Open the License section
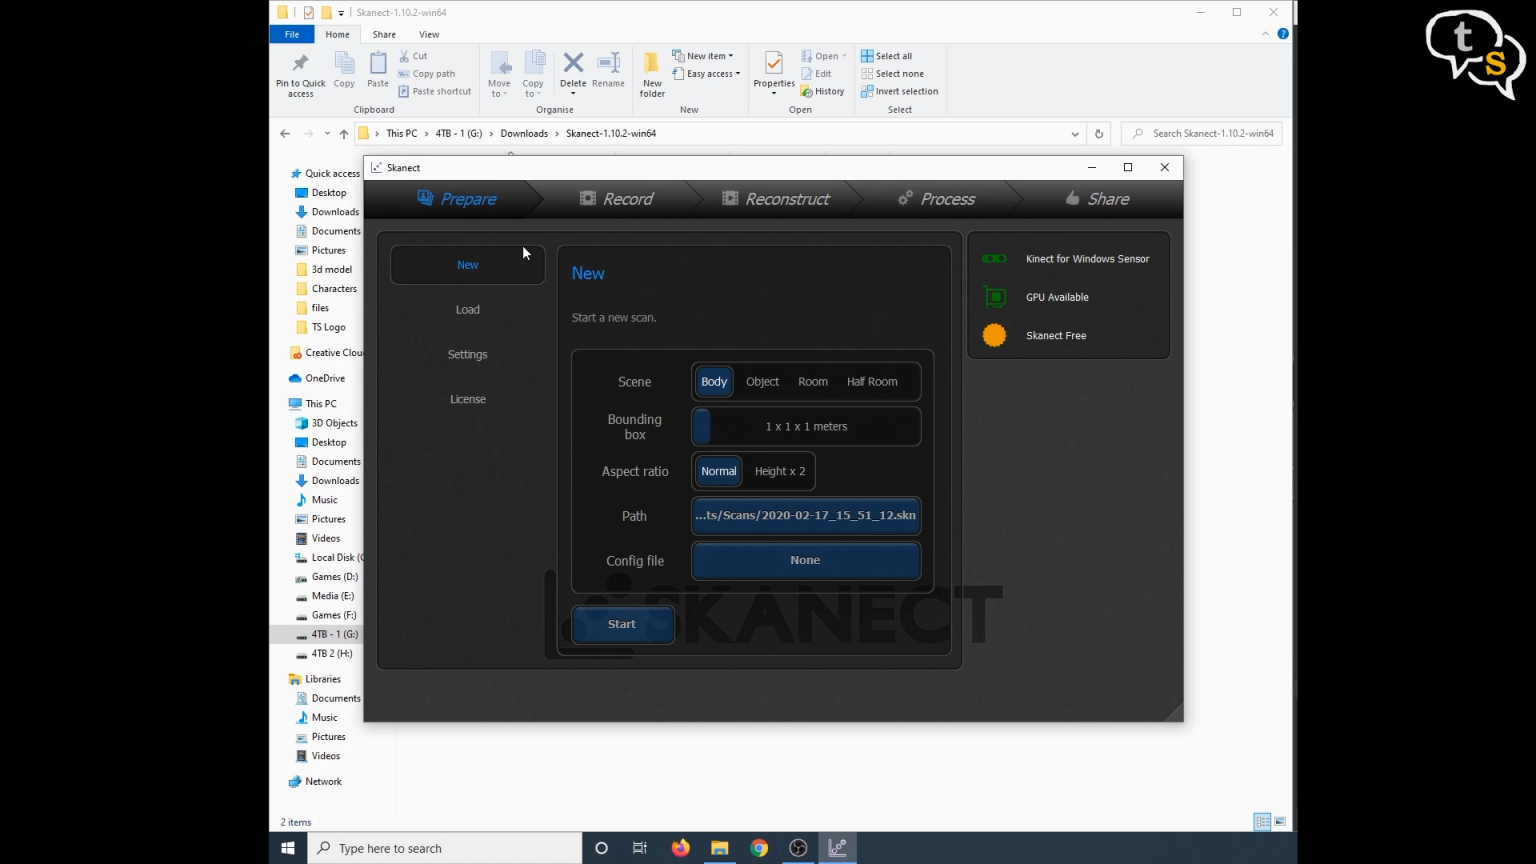Screen dimensions: 1536x864 [467, 399]
